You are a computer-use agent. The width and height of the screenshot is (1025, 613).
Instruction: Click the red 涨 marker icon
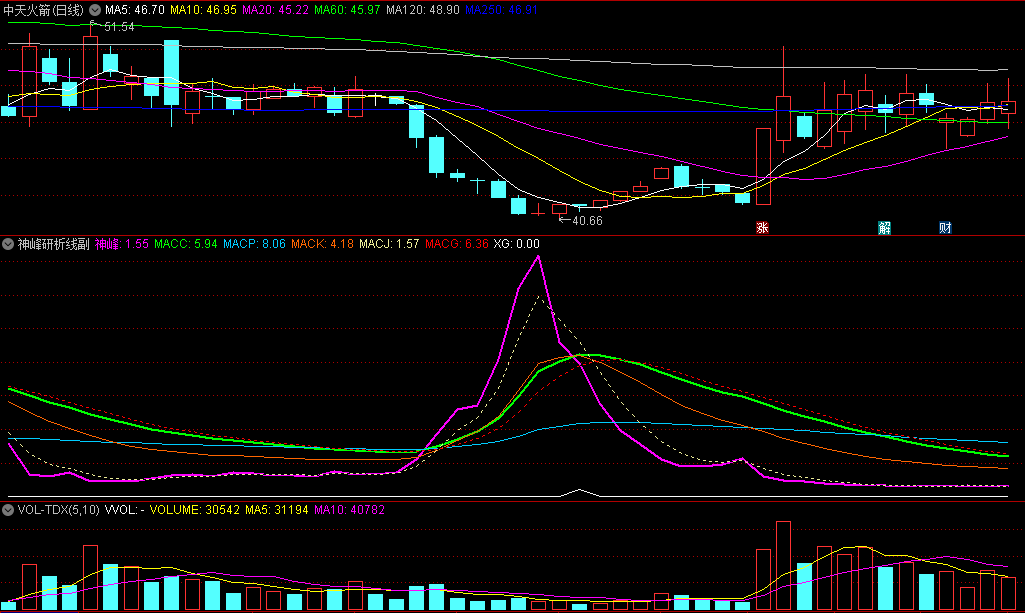(762, 227)
